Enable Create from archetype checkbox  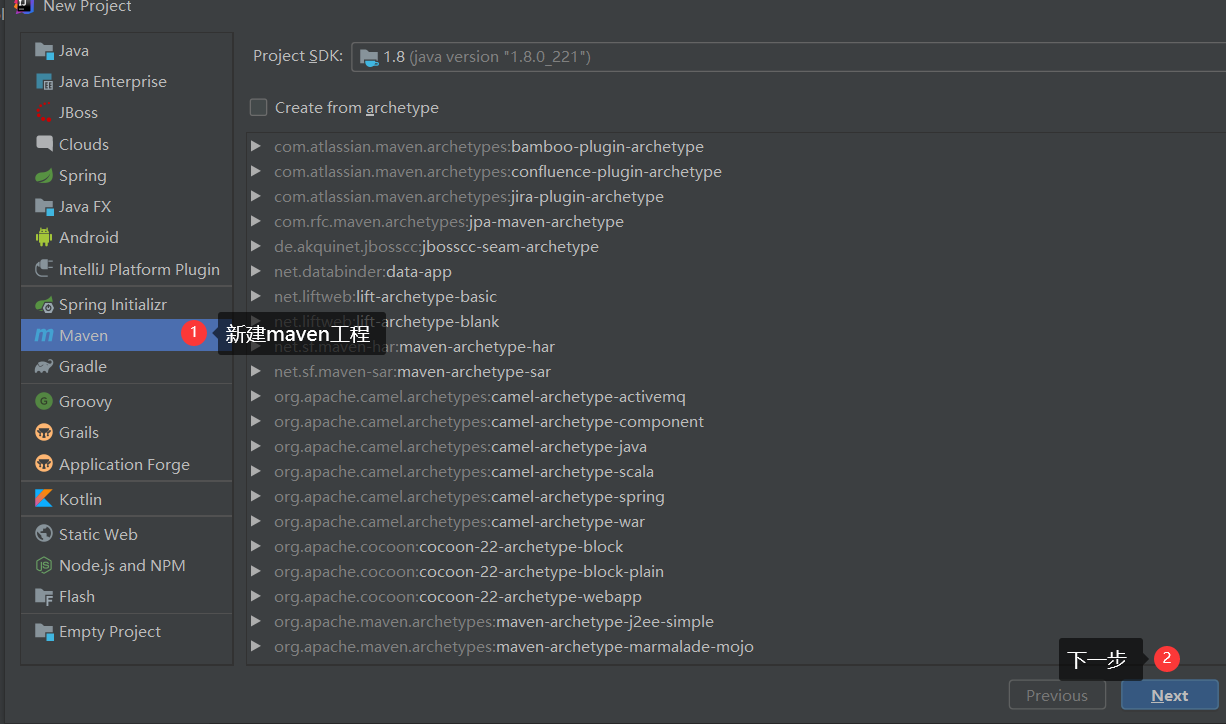(x=259, y=107)
